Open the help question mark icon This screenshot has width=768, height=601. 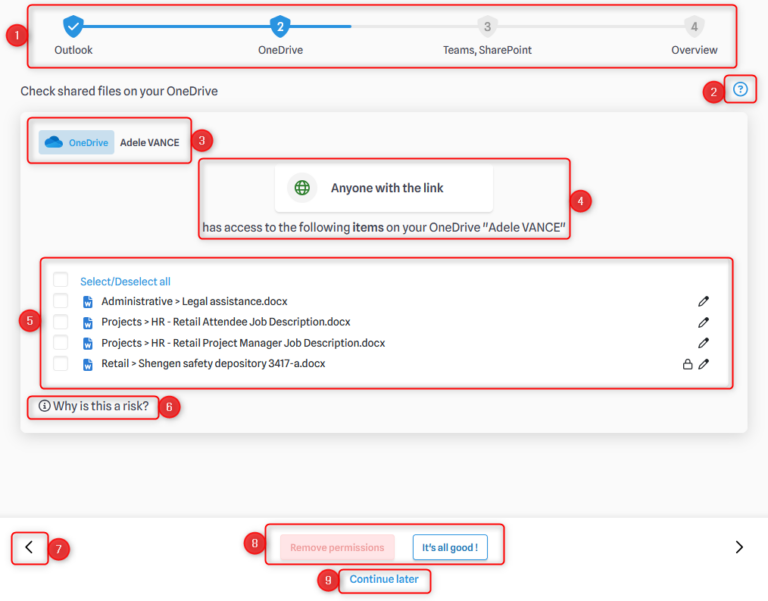(740, 89)
